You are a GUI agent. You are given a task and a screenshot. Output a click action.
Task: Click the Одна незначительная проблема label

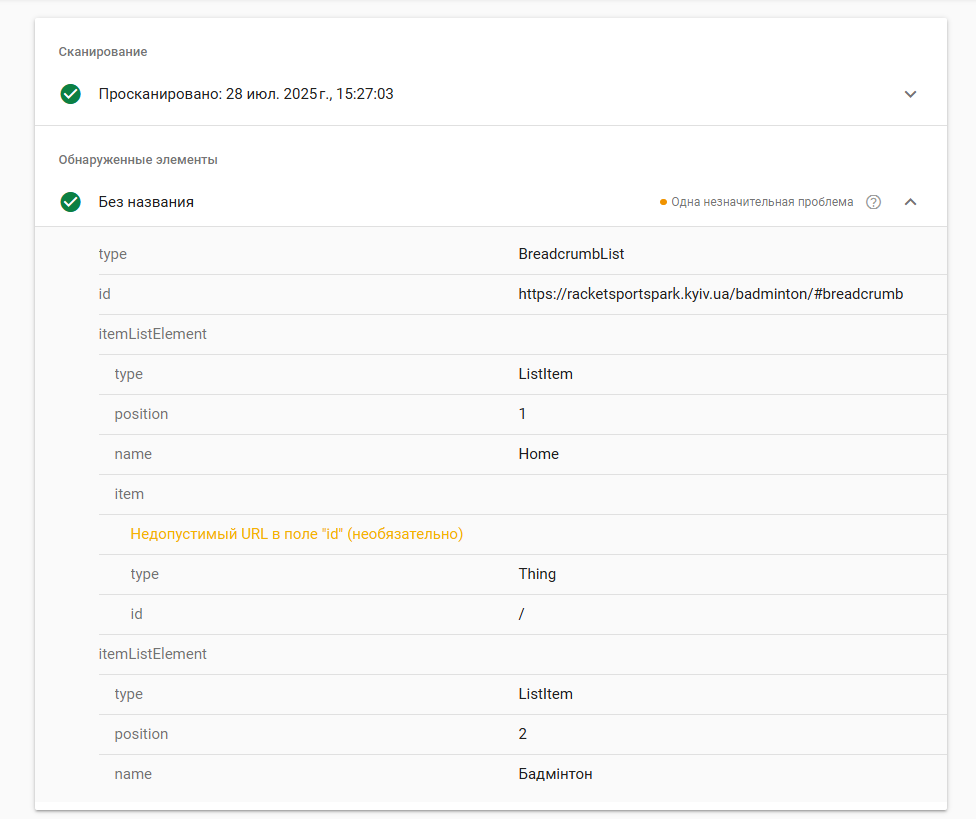point(762,202)
